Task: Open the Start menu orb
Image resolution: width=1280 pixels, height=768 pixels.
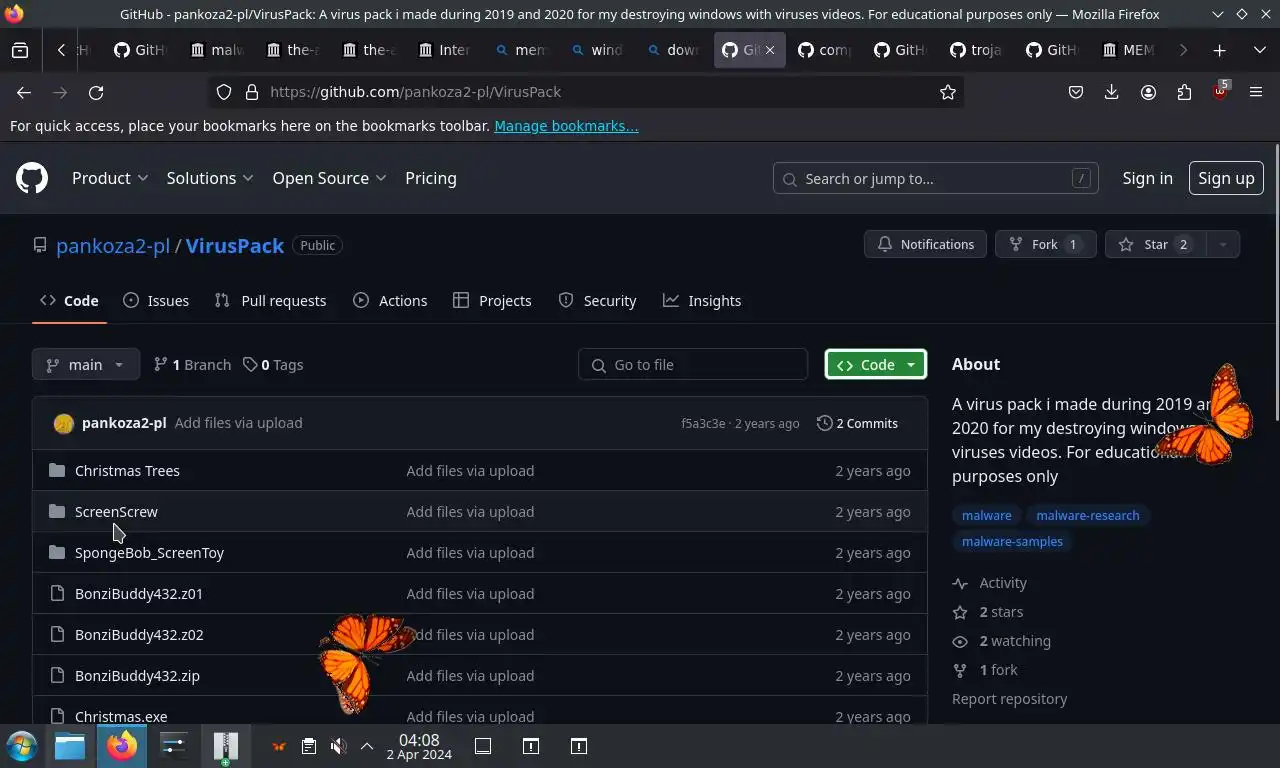Action: coord(21,746)
